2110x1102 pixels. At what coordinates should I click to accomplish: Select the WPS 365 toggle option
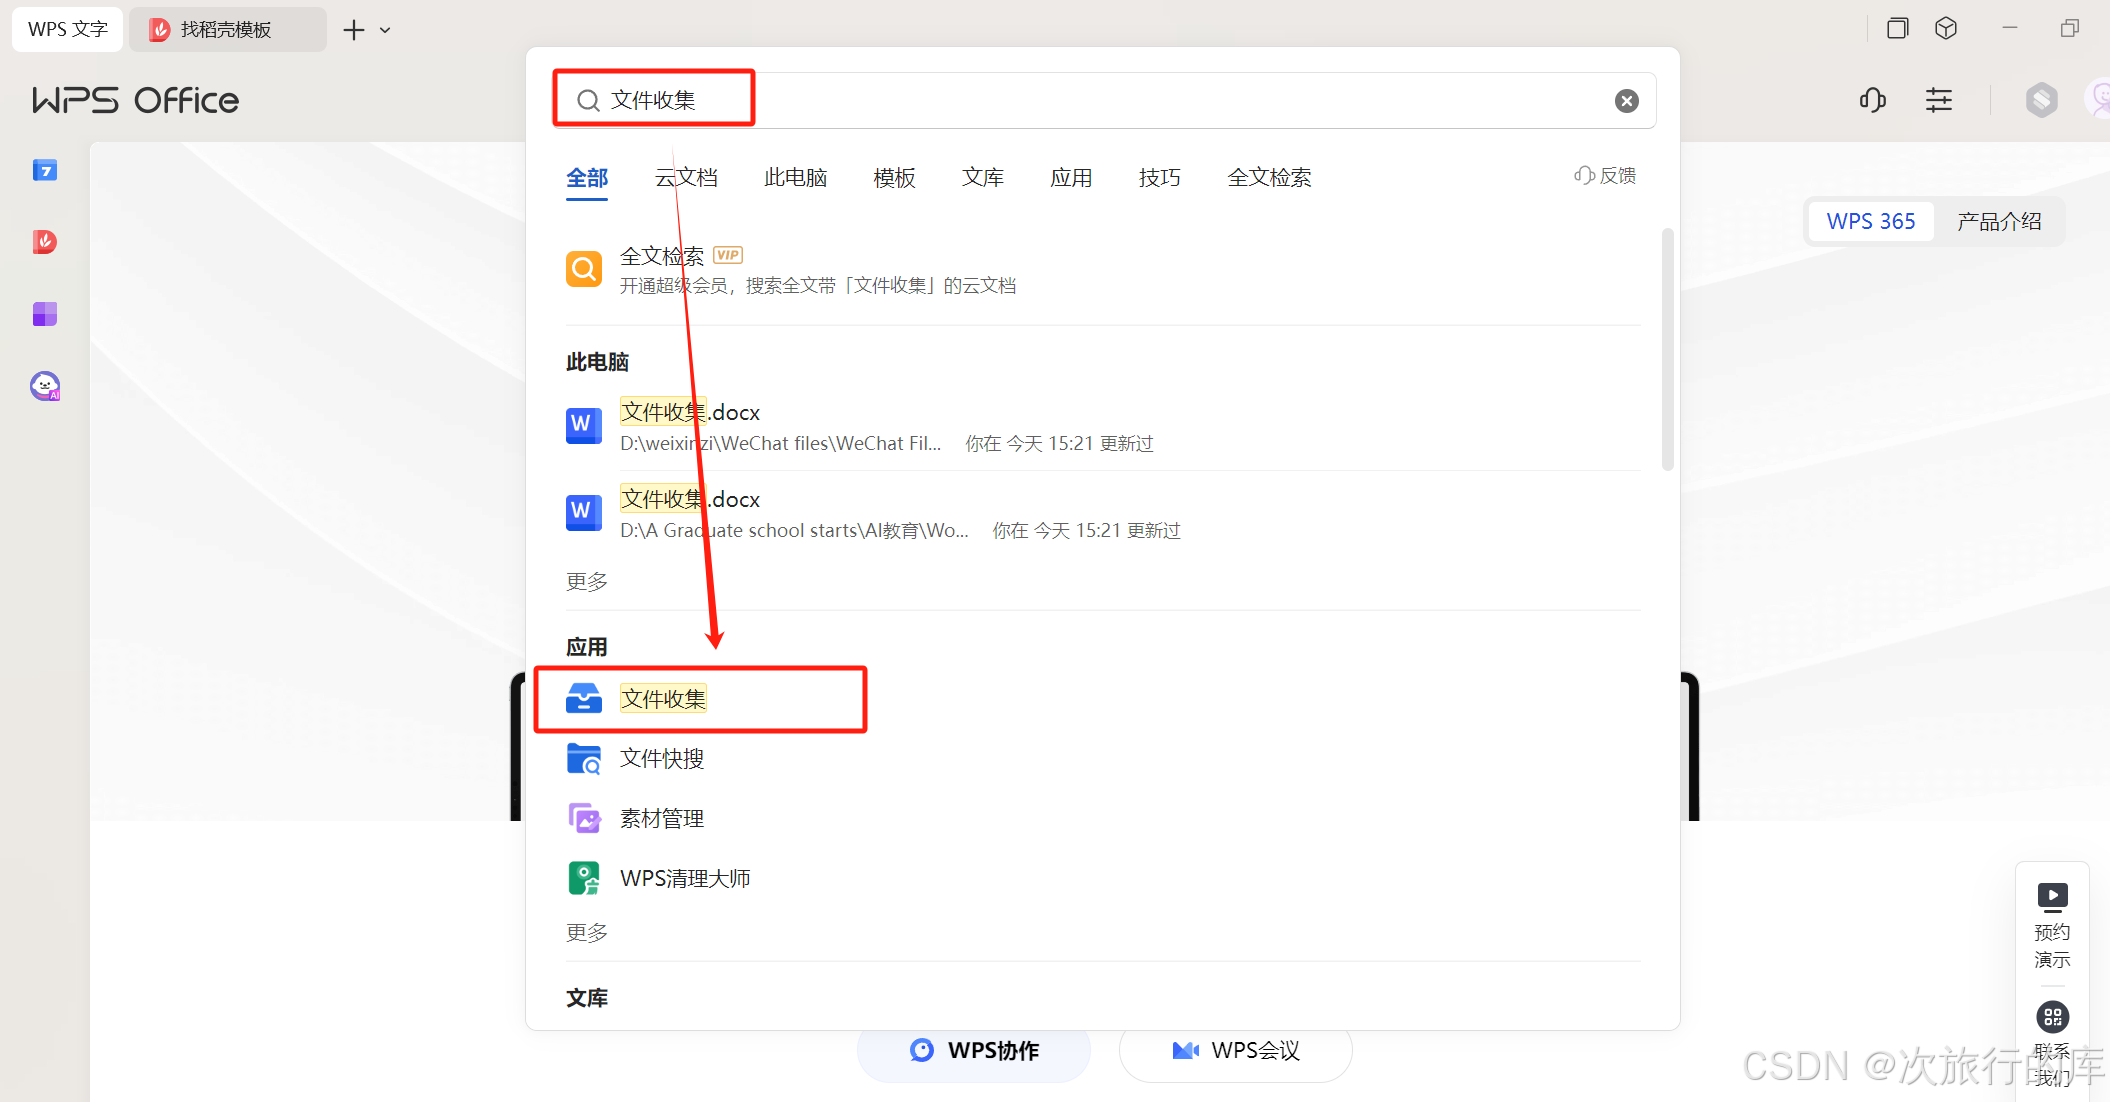click(1870, 222)
